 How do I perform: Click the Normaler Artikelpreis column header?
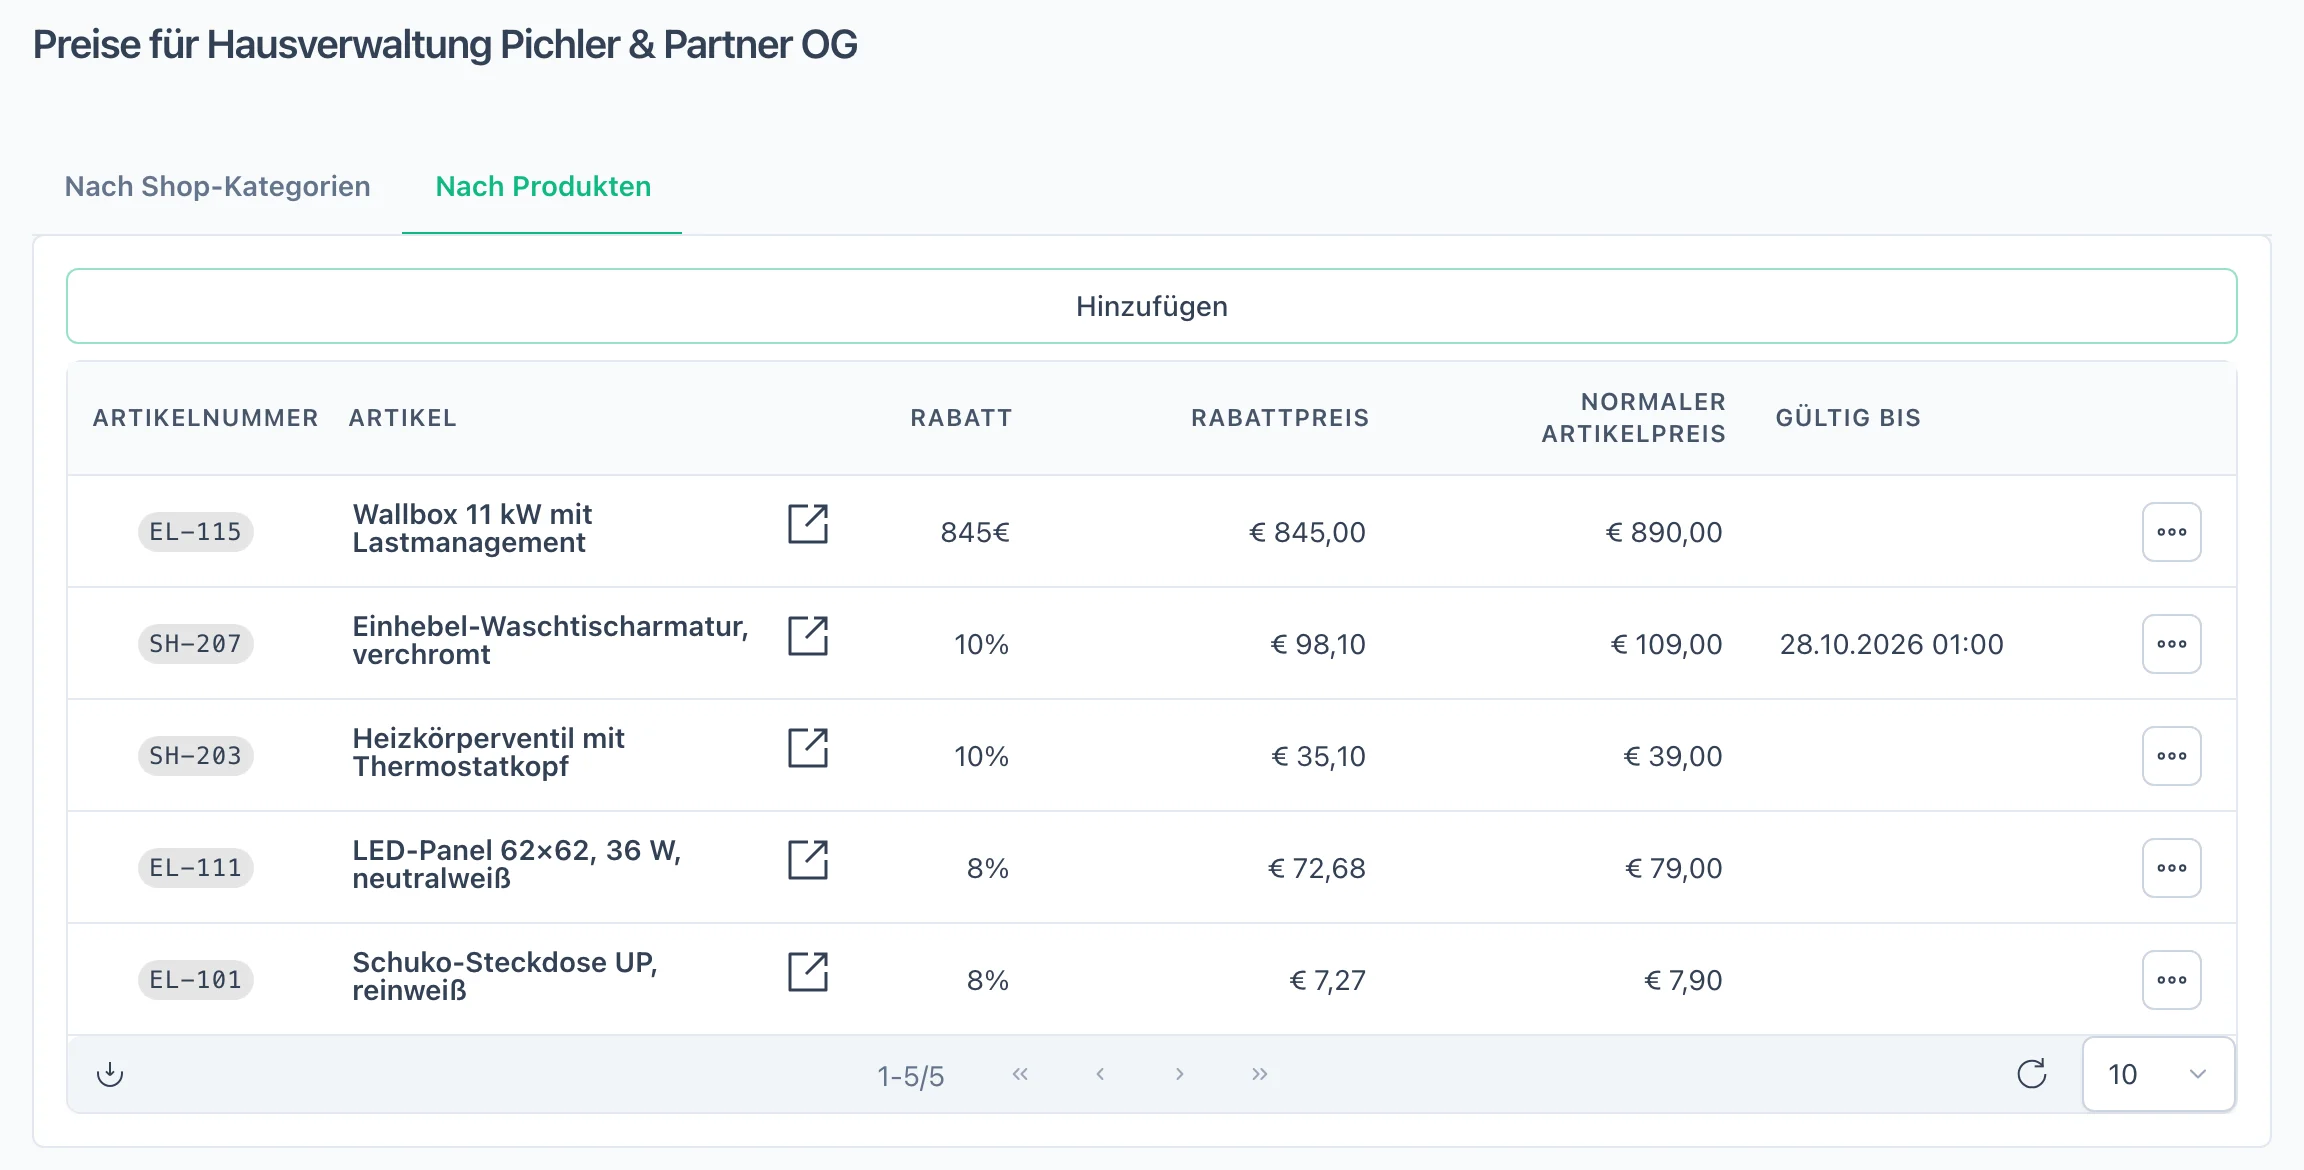(1634, 418)
